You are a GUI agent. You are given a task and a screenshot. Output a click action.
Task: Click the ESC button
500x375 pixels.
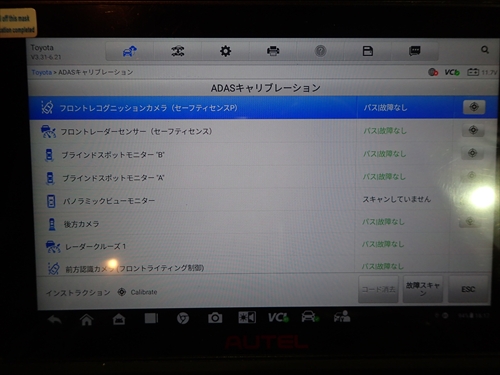tap(468, 289)
